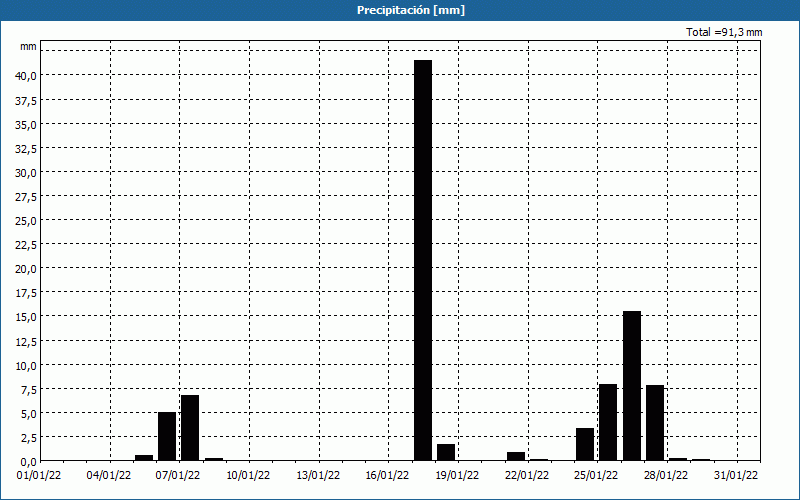Click the 22/01/22 date label
800x500 pixels.
[x=527, y=476]
